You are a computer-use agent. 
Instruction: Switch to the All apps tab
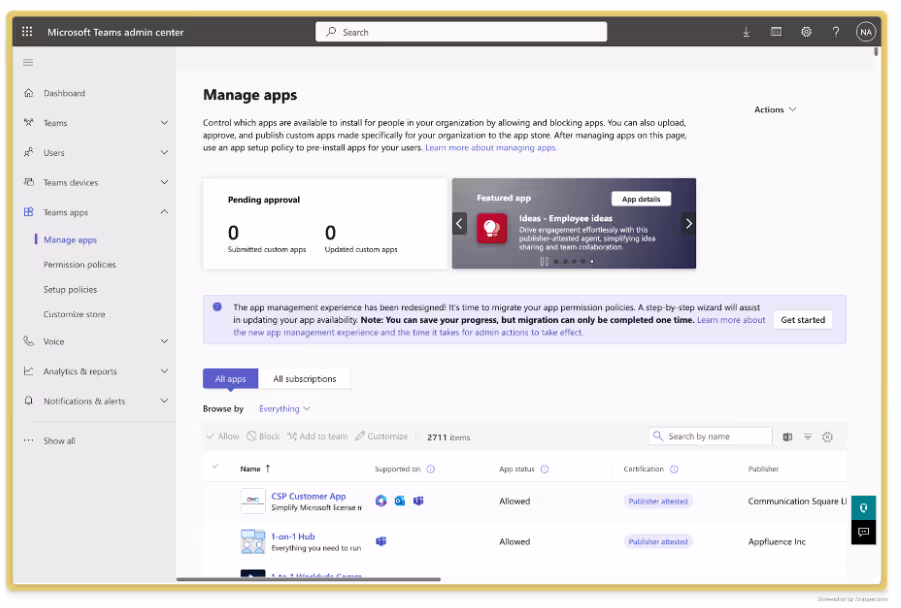point(230,379)
